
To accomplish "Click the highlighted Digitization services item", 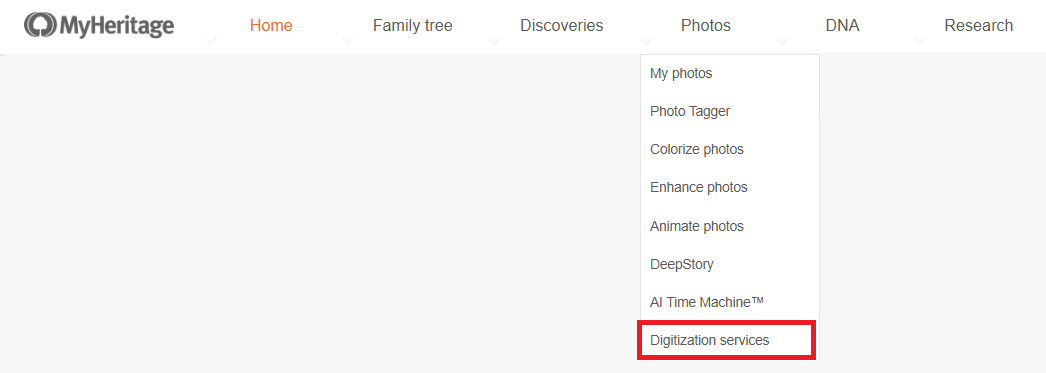I will click(x=726, y=340).
